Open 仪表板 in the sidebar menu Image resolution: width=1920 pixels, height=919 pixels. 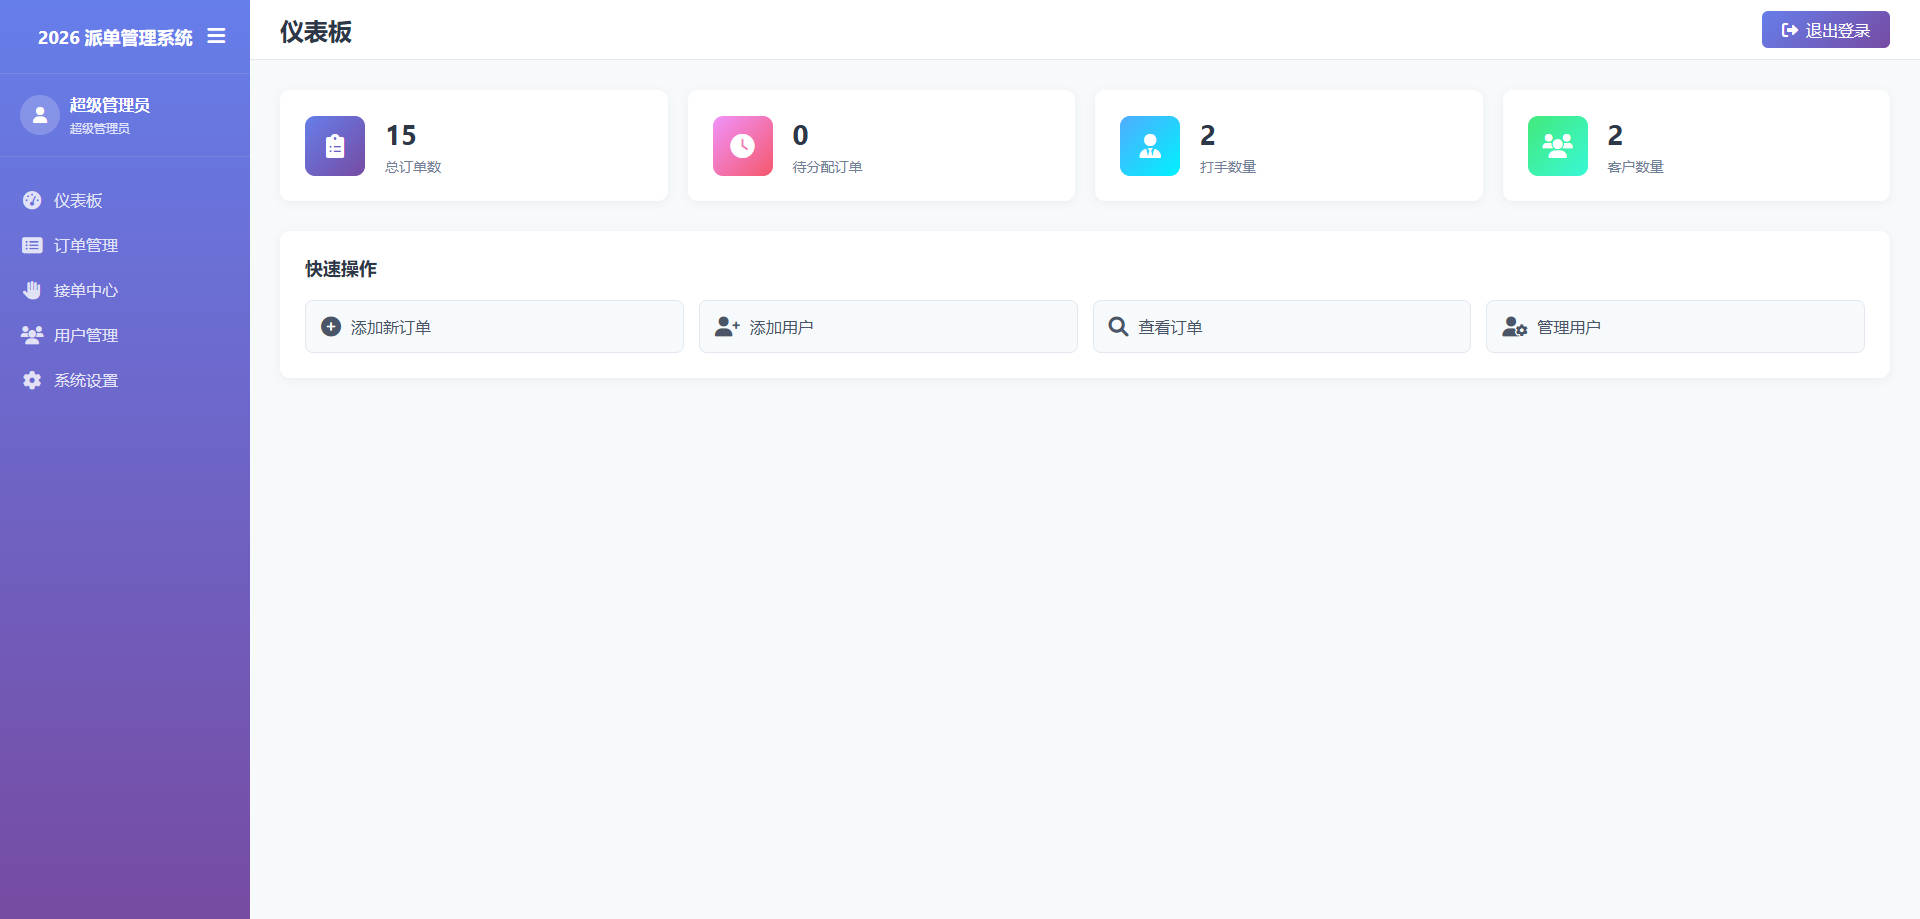pos(78,201)
